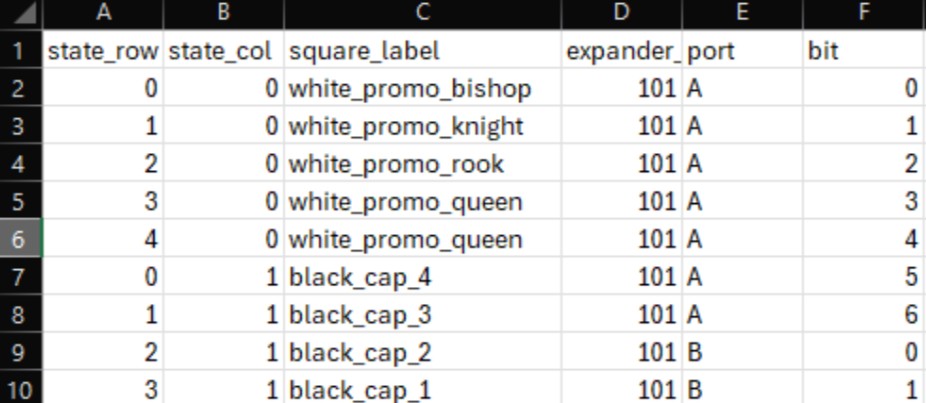Click the square_label header cell
926x403 pixels.
(x=422, y=51)
